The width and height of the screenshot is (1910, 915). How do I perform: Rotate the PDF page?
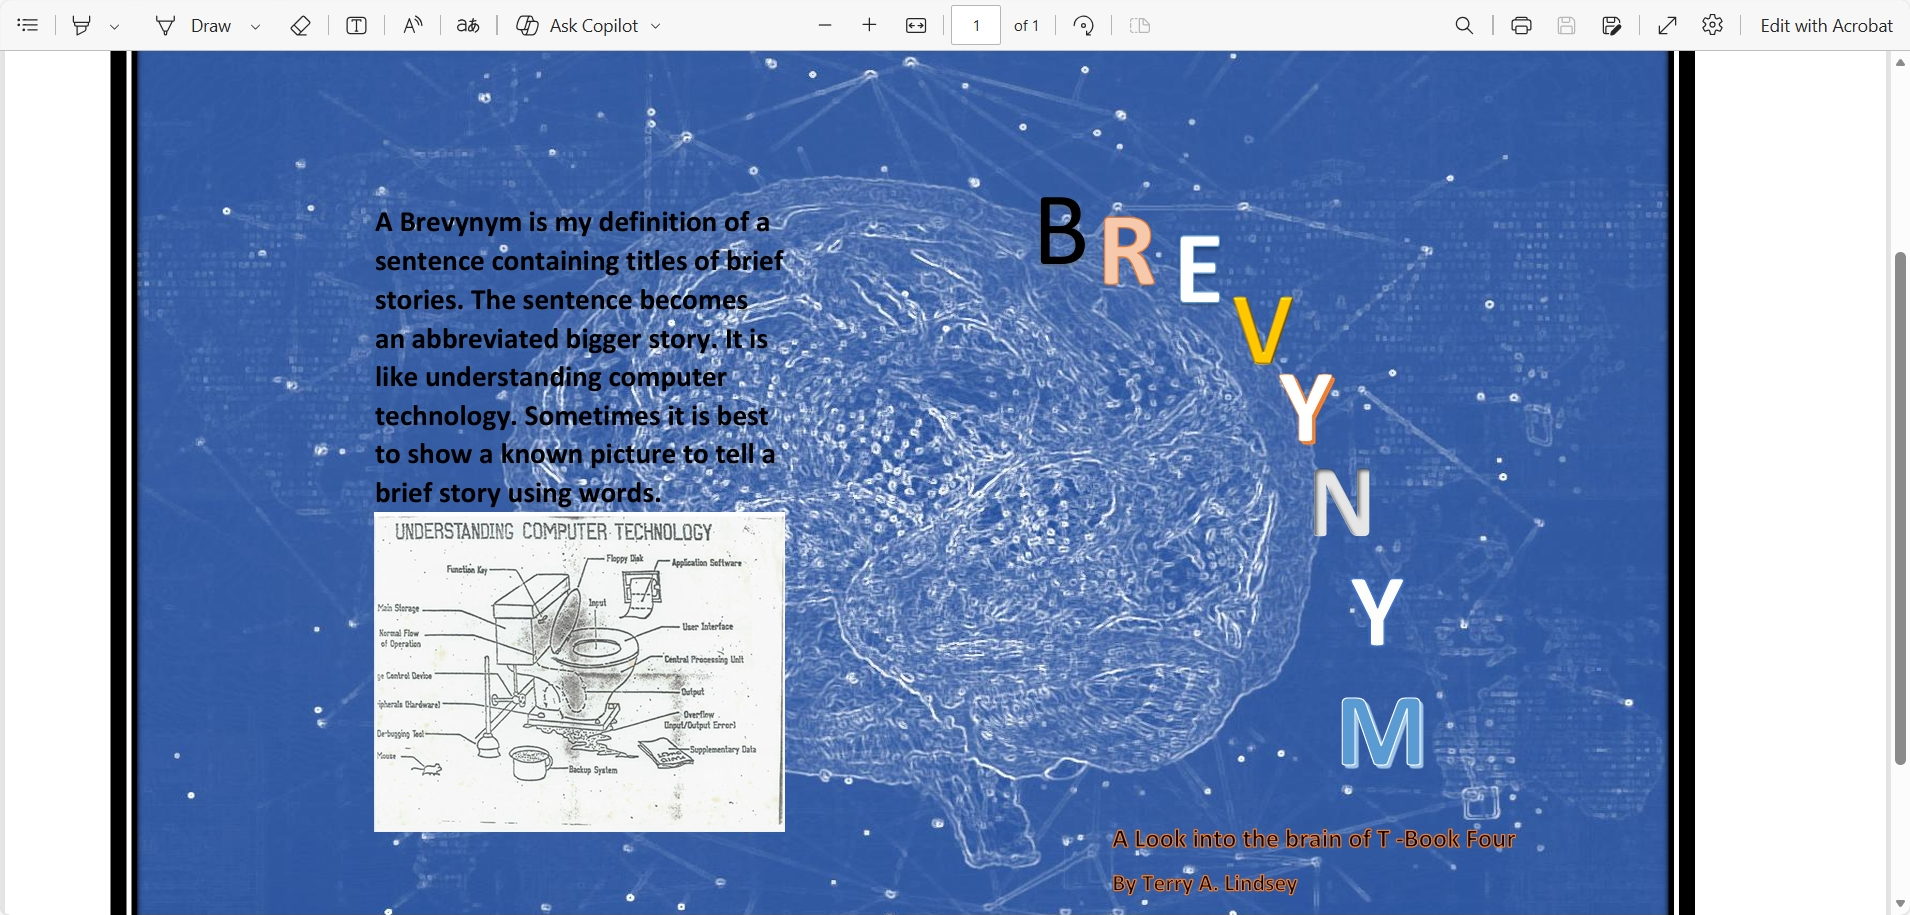click(1083, 25)
